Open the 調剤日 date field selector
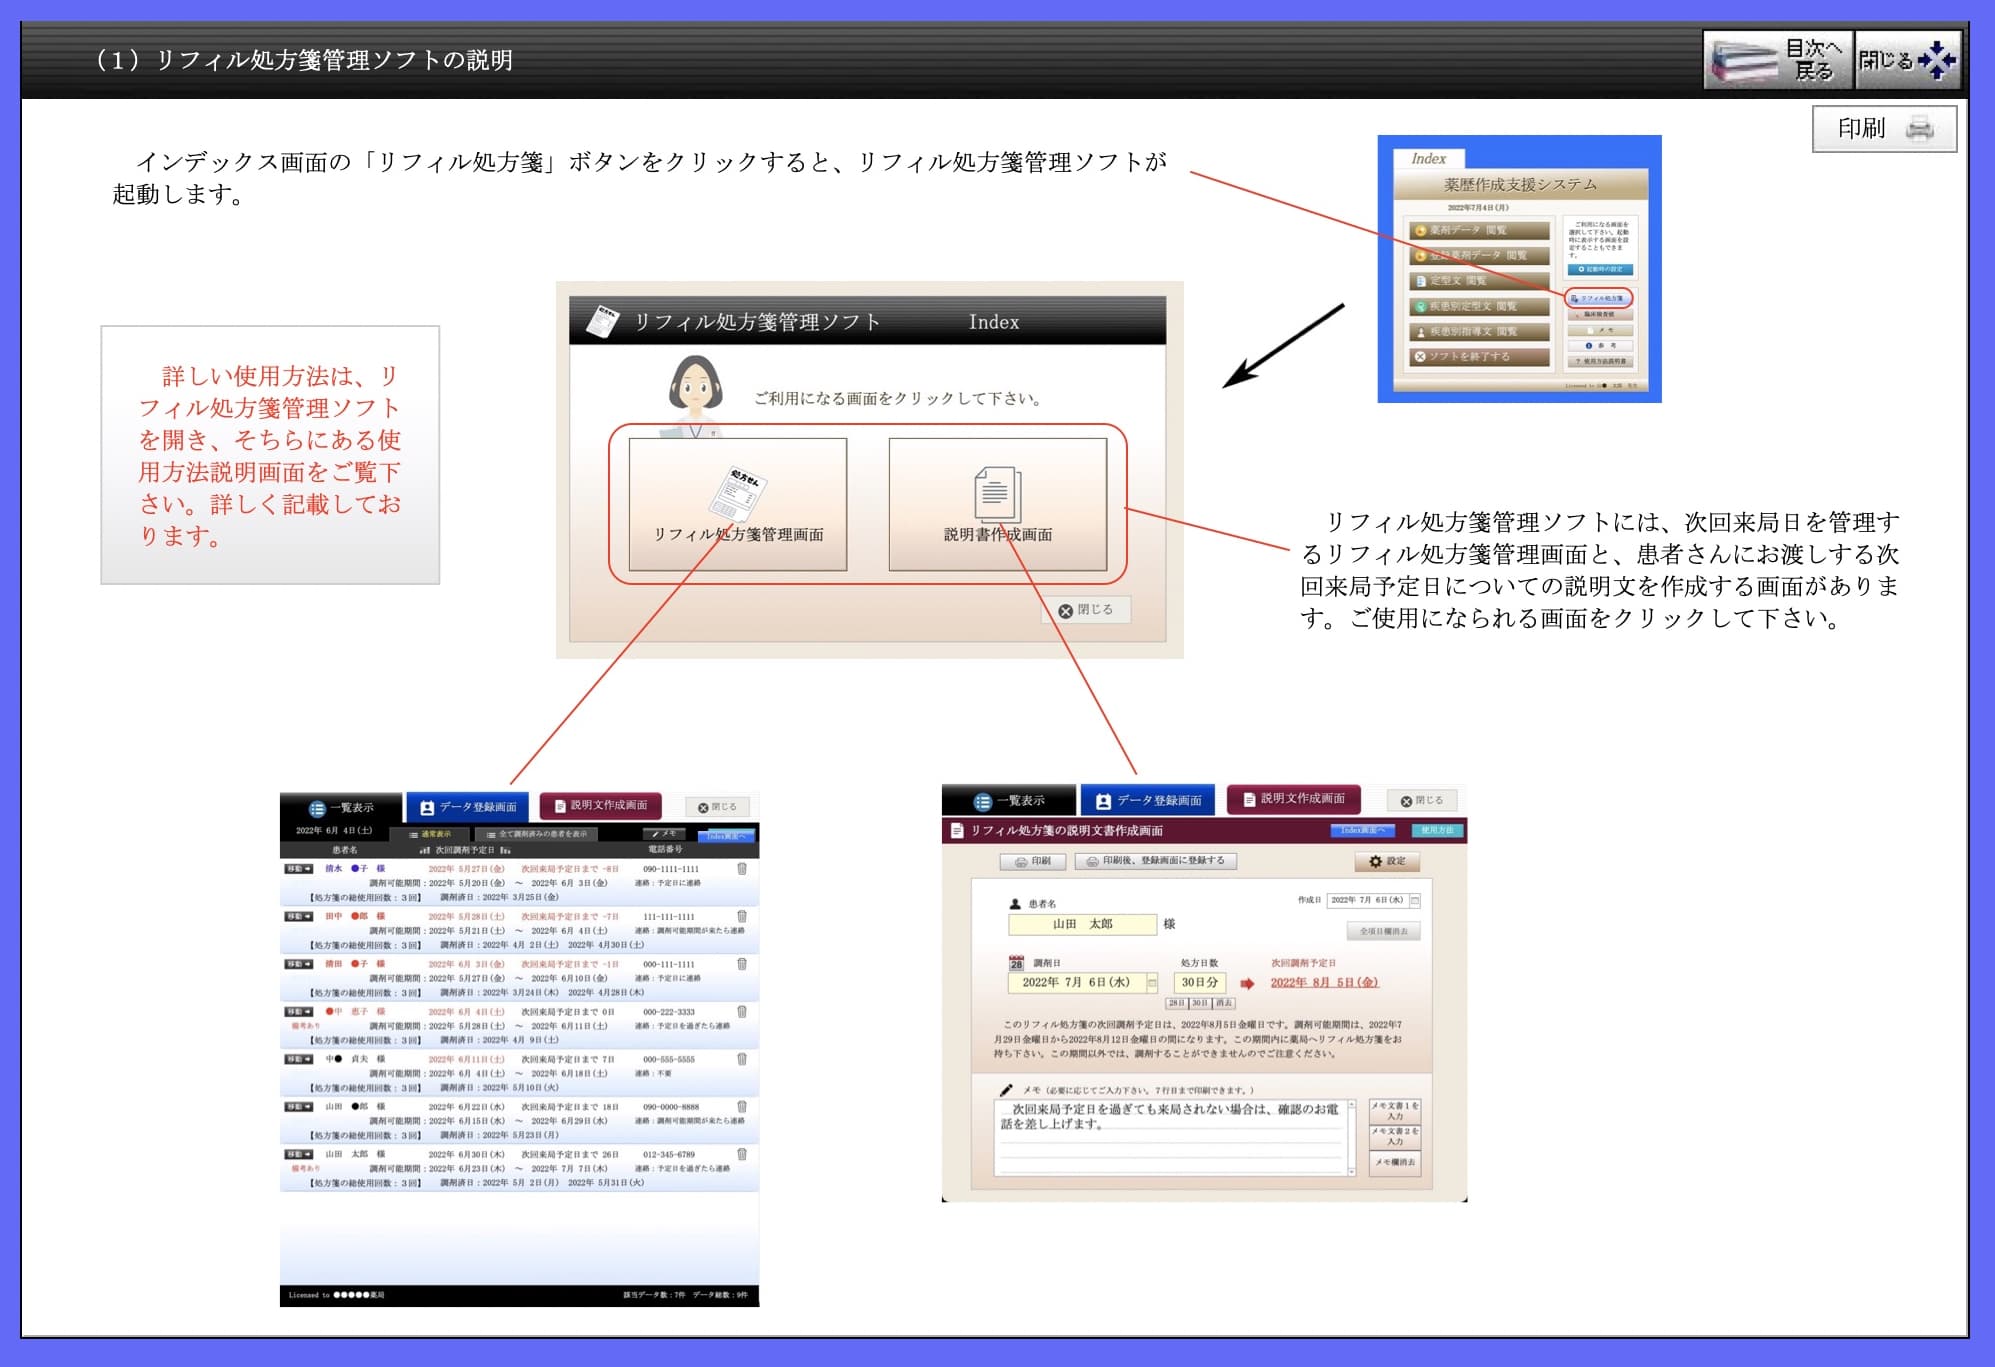The height and width of the screenshot is (1367, 1995). coord(1152,983)
